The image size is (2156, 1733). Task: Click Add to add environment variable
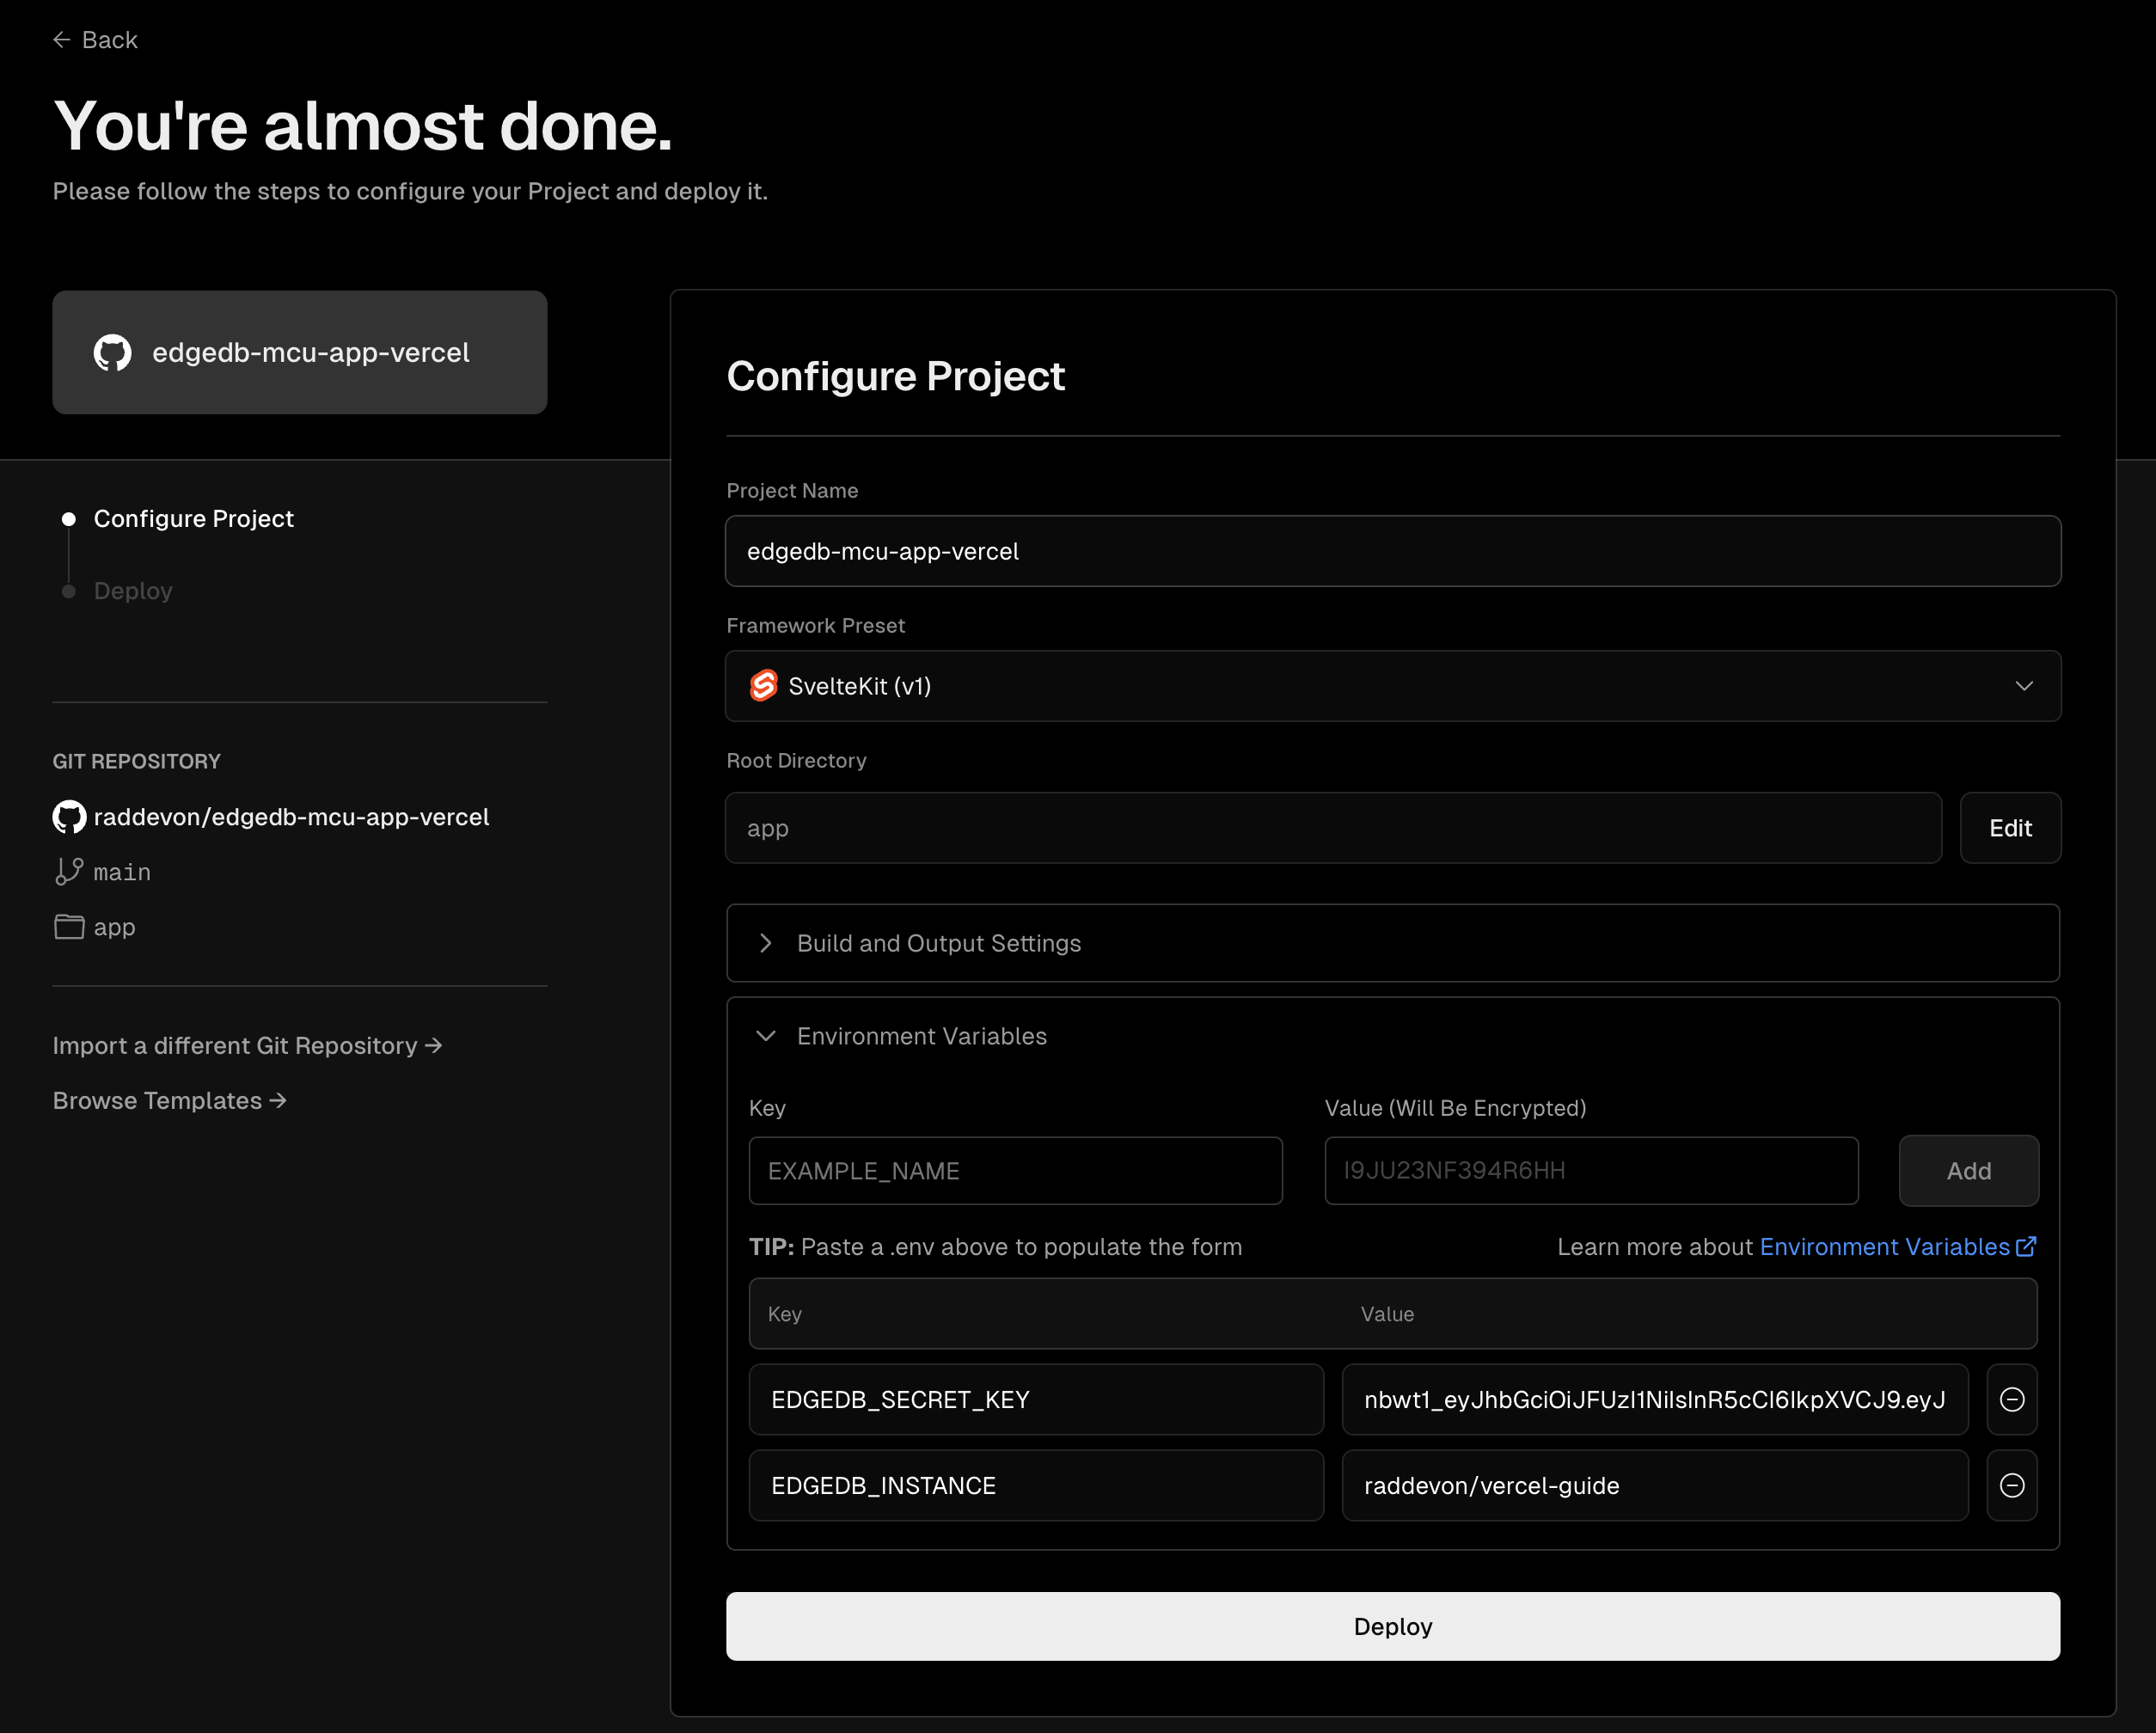1968,1171
